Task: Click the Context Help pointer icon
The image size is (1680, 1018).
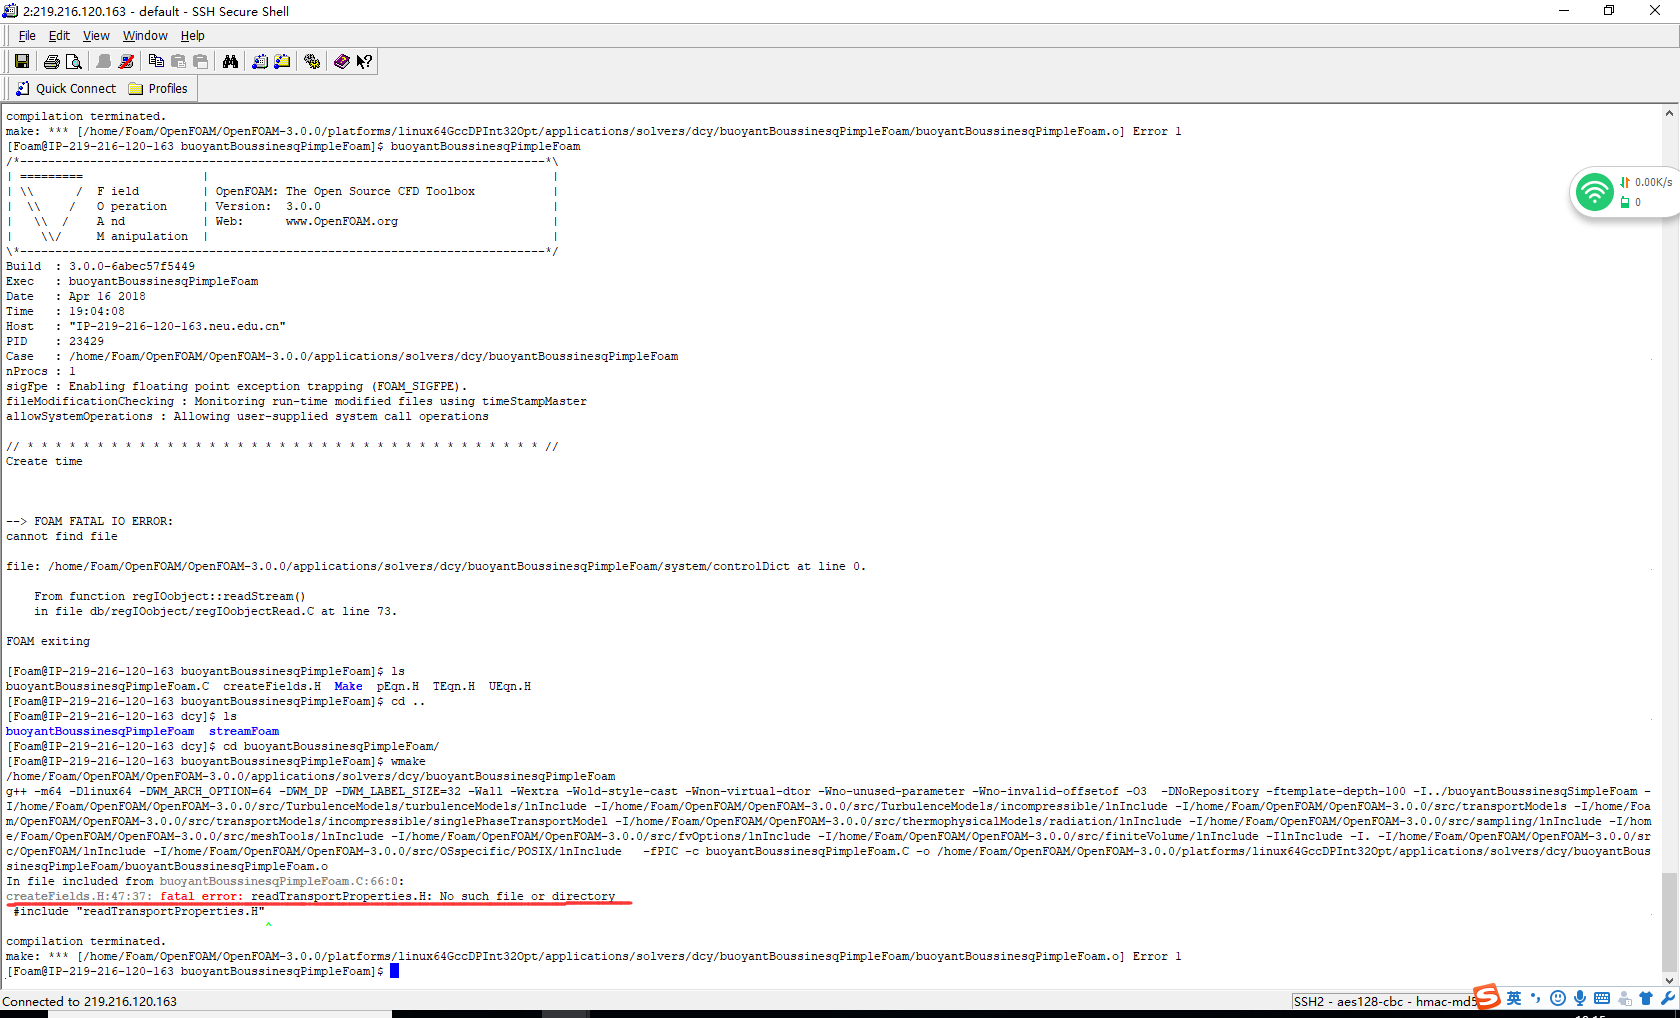Action: (x=364, y=62)
